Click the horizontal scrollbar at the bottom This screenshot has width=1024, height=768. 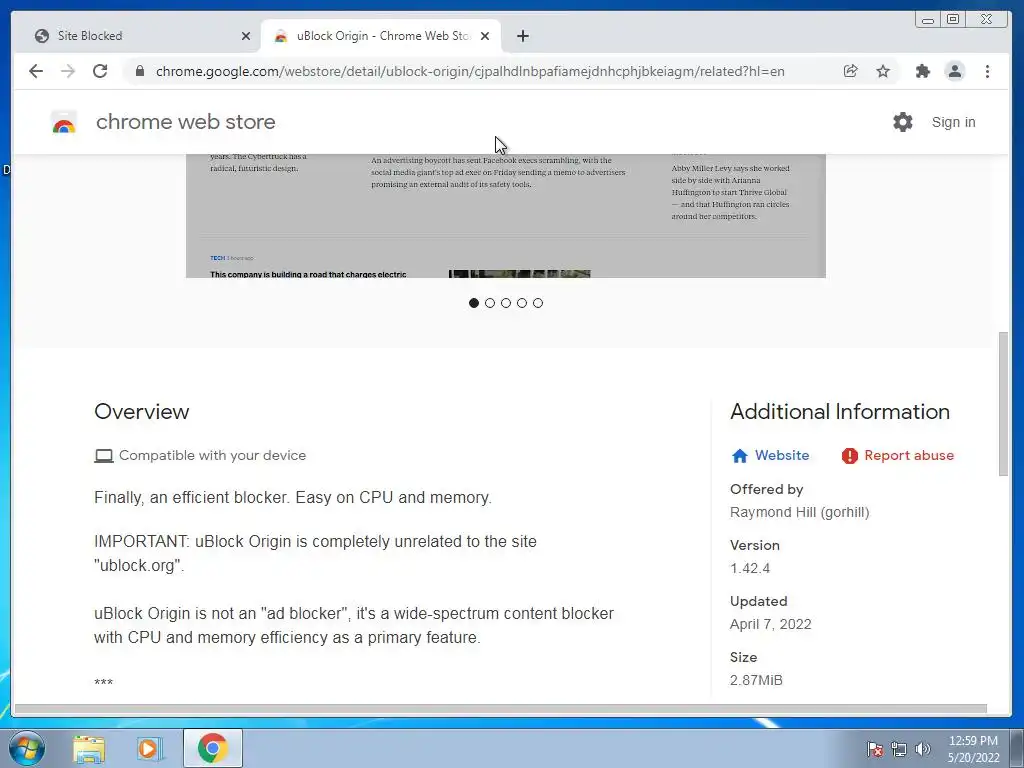[500, 709]
